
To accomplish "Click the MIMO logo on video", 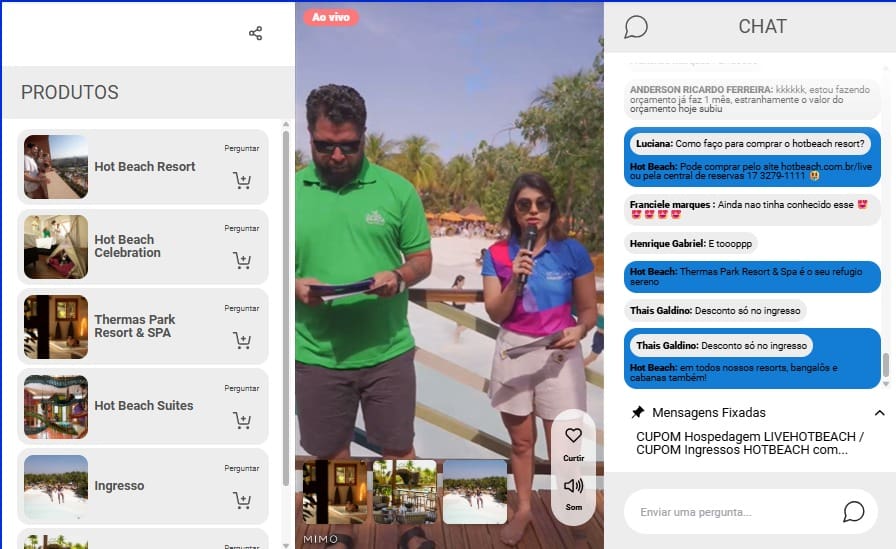I will 321,539.
